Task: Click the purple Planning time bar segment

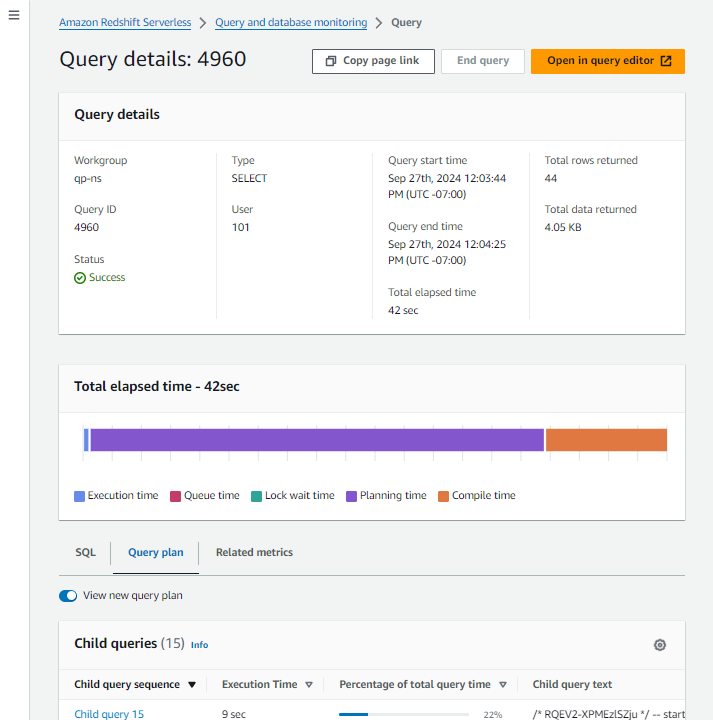Action: [x=317, y=440]
